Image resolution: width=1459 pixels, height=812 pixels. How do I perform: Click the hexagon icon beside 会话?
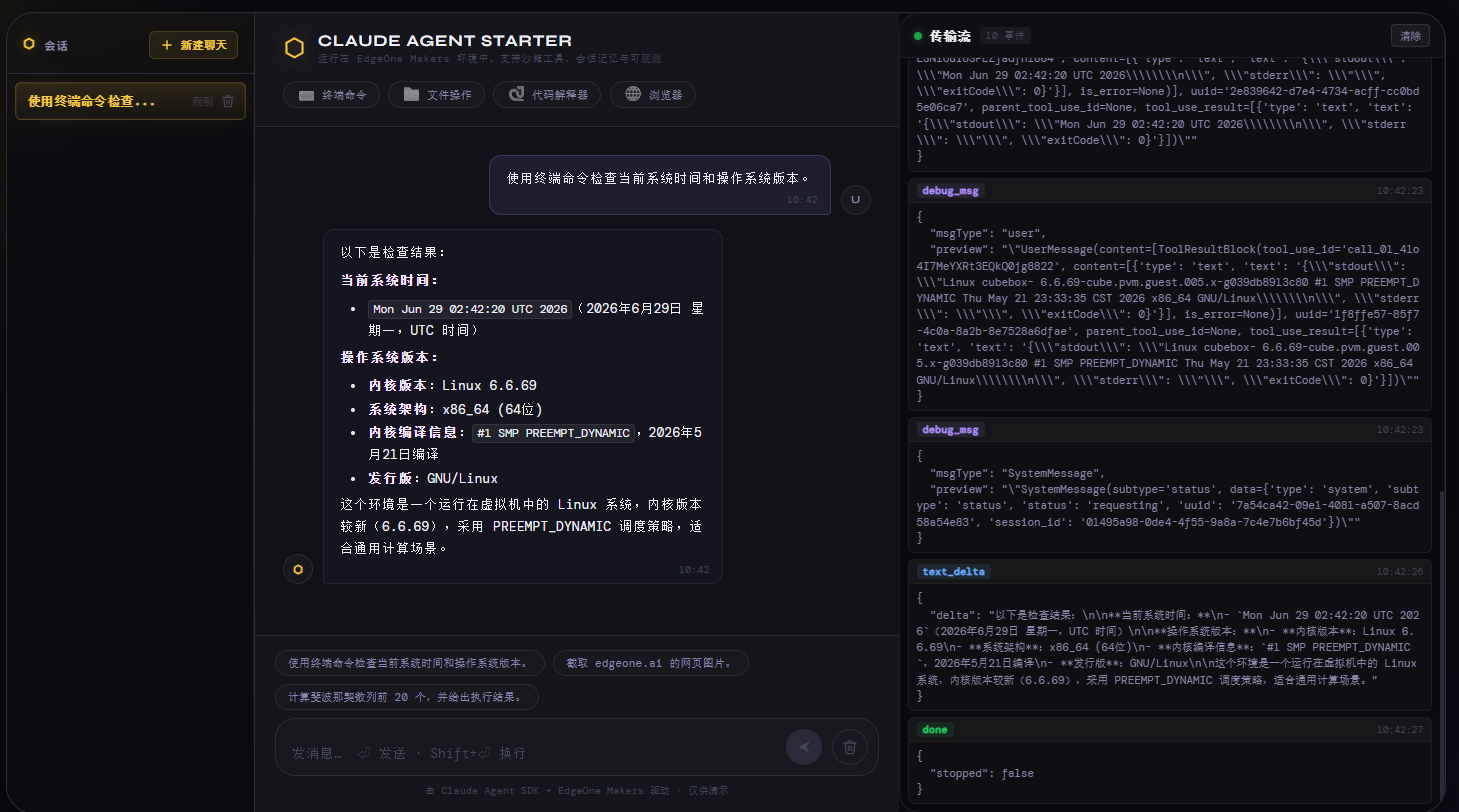point(29,45)
